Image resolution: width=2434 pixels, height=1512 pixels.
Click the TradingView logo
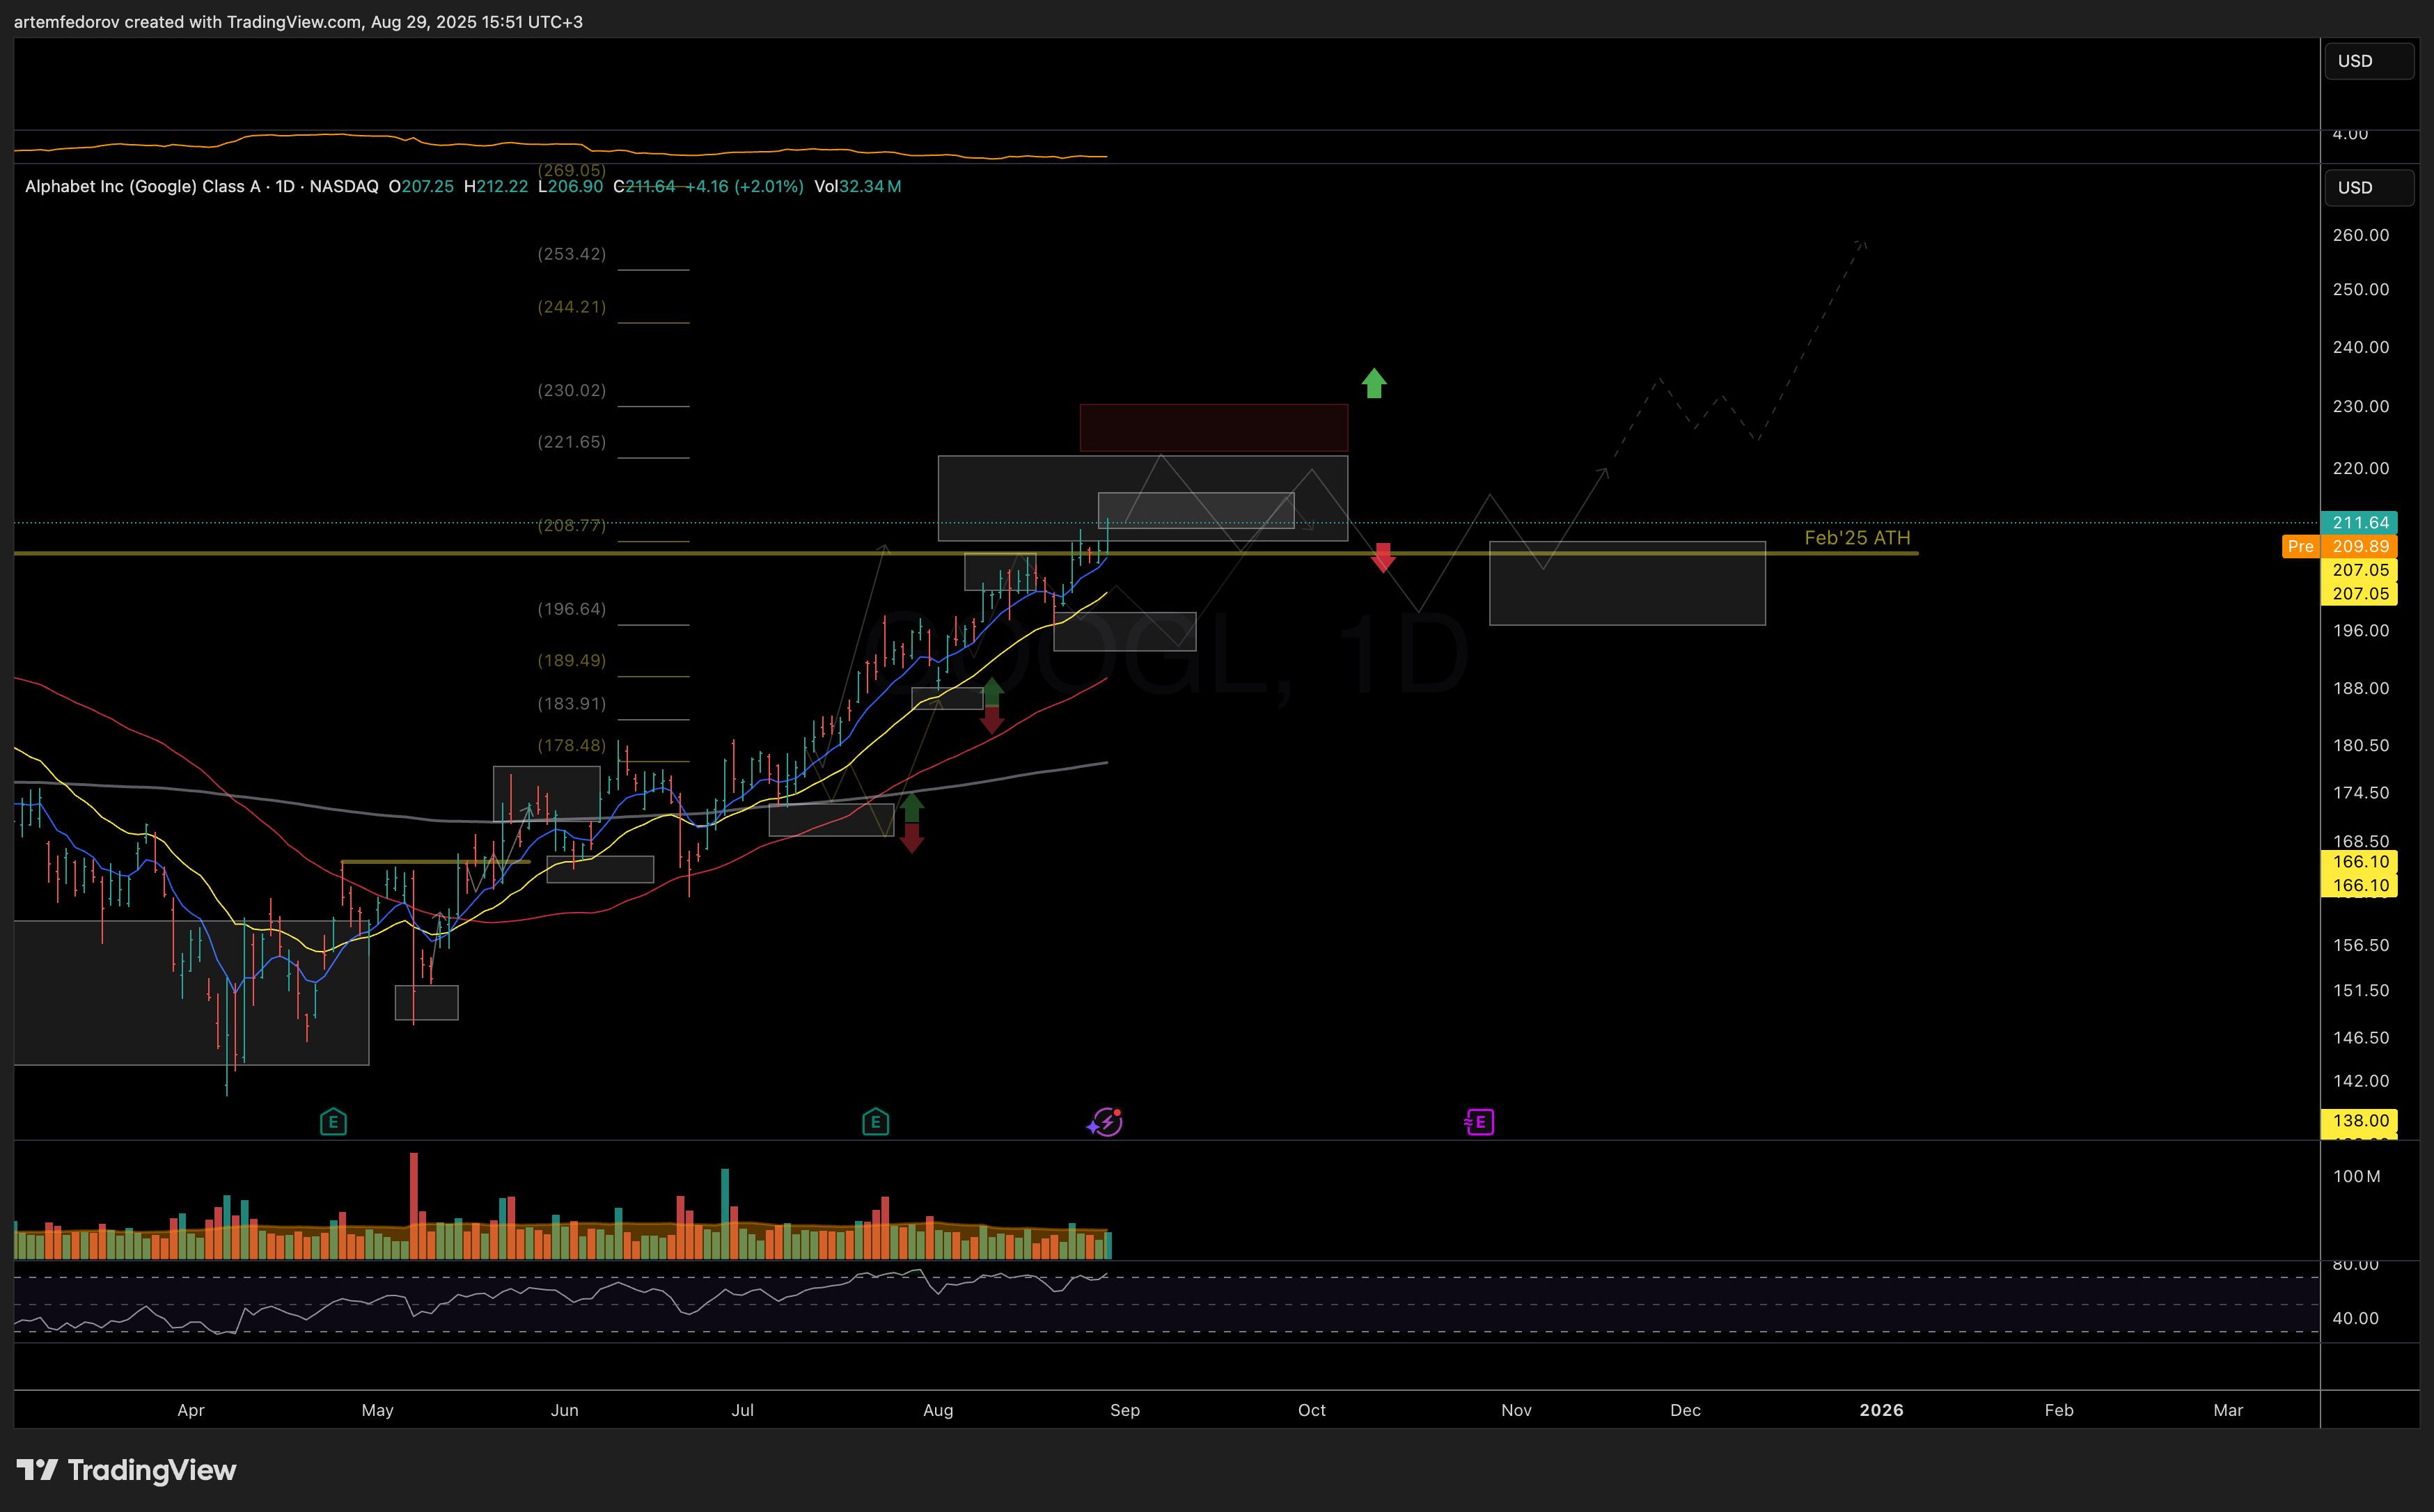127,1470
